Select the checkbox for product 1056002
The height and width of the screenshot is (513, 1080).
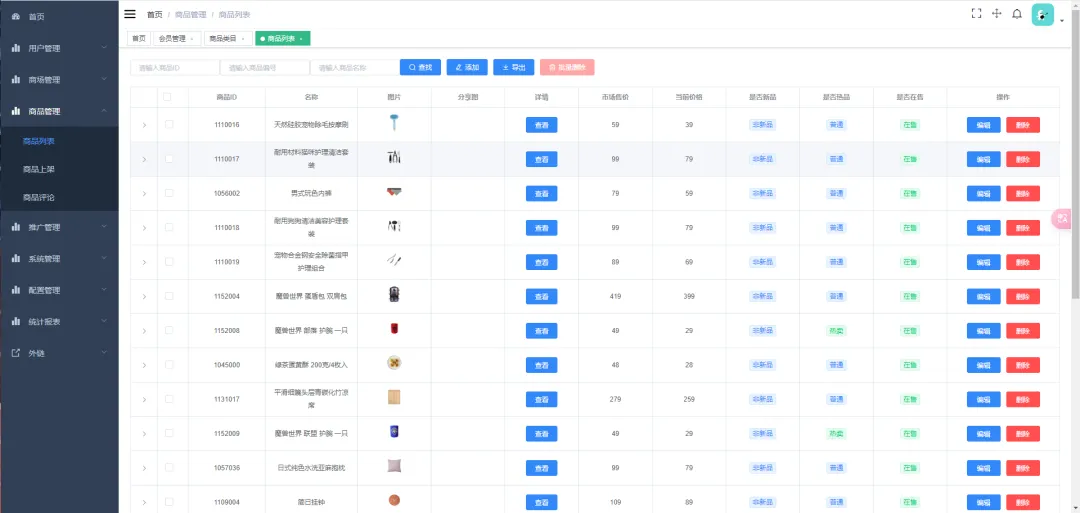click(x=169, y=193)
